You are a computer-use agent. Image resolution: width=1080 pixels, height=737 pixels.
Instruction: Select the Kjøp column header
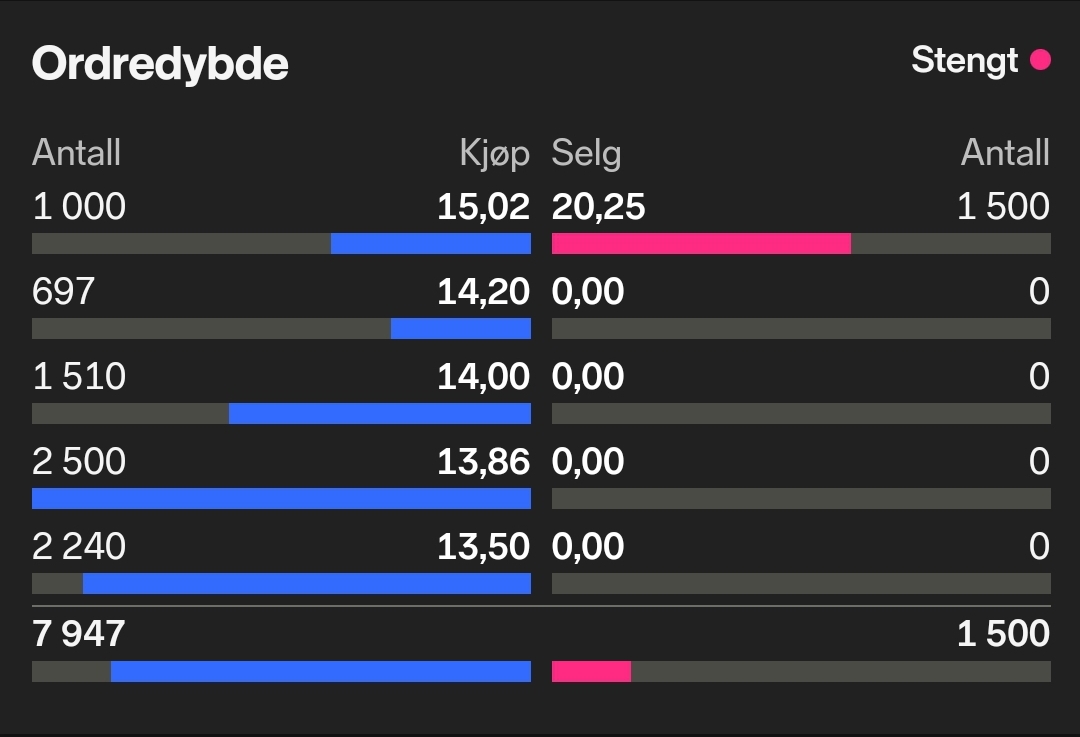point(495,153)
